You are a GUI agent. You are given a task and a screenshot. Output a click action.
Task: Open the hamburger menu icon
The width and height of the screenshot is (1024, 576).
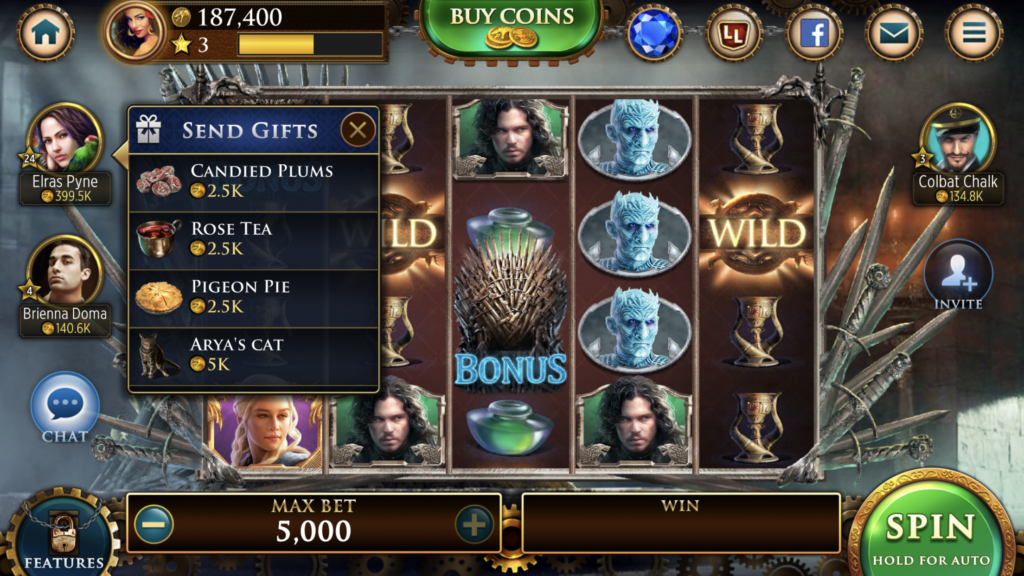click(x=973, y=33)
